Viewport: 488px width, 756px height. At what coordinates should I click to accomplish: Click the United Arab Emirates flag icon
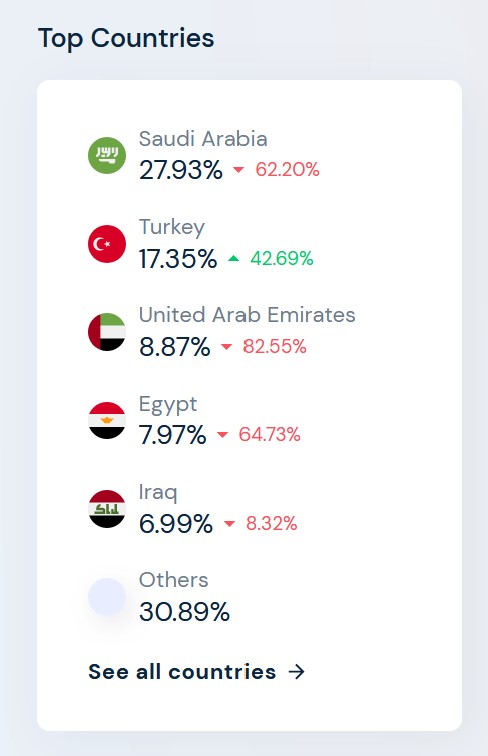pyautogui.click(x=107, y=332)
